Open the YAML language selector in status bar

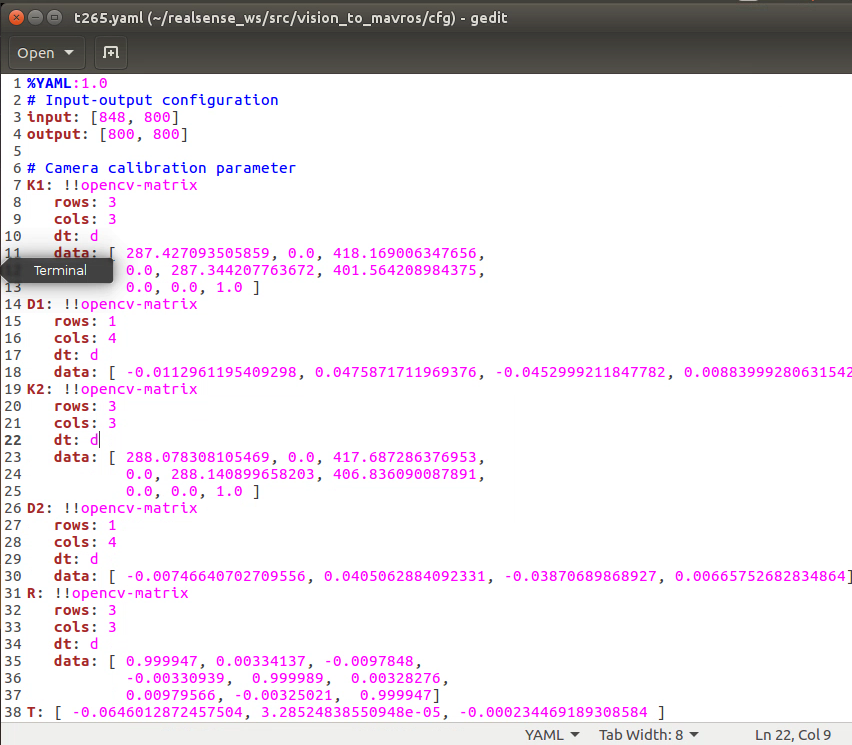tap(552, 735)
